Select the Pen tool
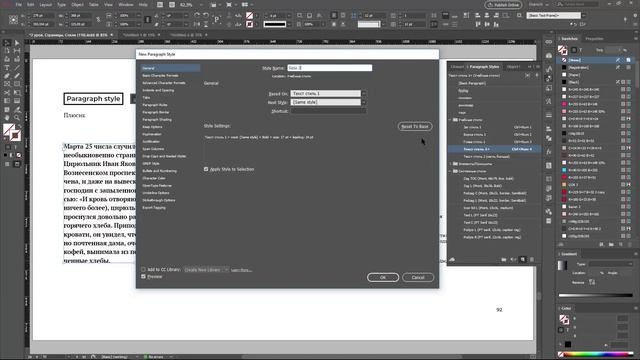 click(7, 76)
